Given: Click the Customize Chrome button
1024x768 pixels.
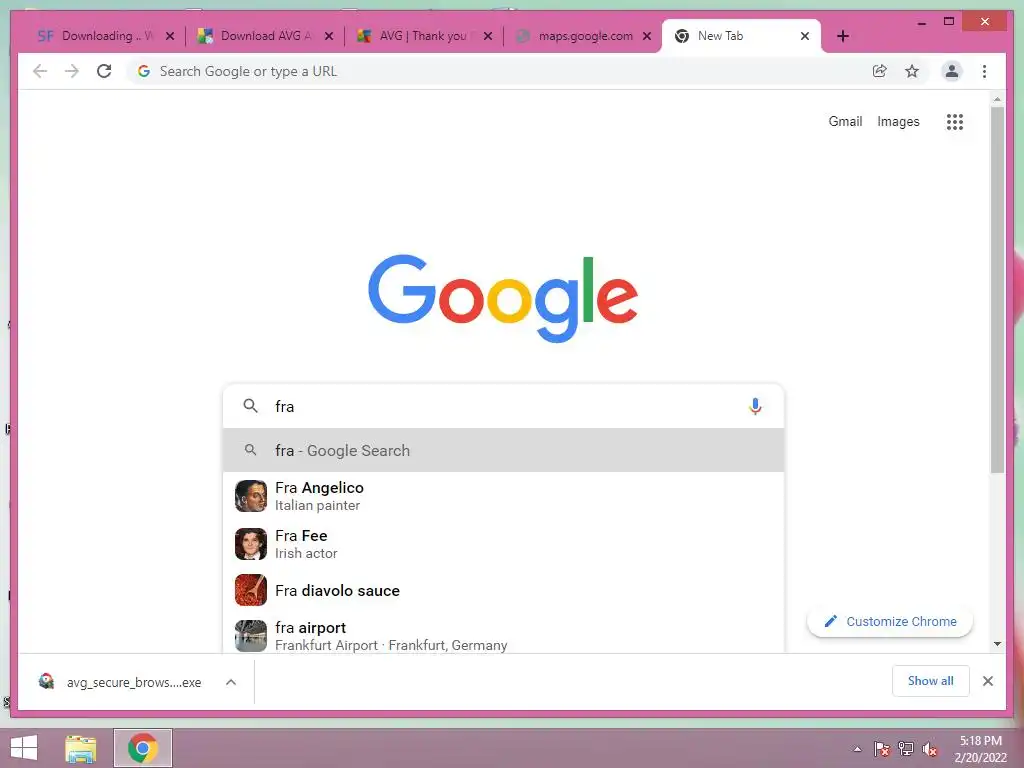Looking at the screenshot, I should [x=890, y=621].
